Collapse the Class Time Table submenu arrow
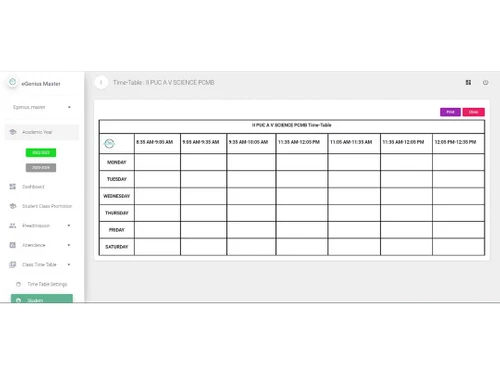500x375 pixels. pos(69,264)
